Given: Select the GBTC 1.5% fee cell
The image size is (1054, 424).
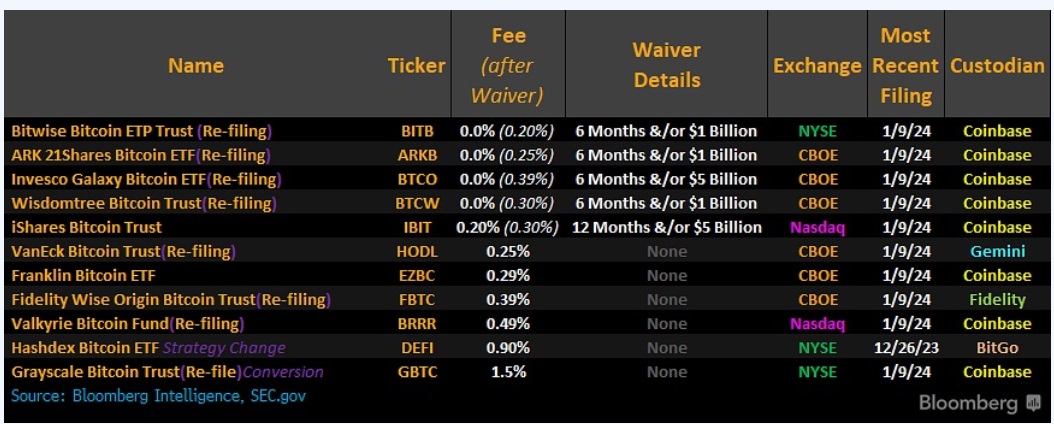Looking at the screenshot, I should (507, 372).
